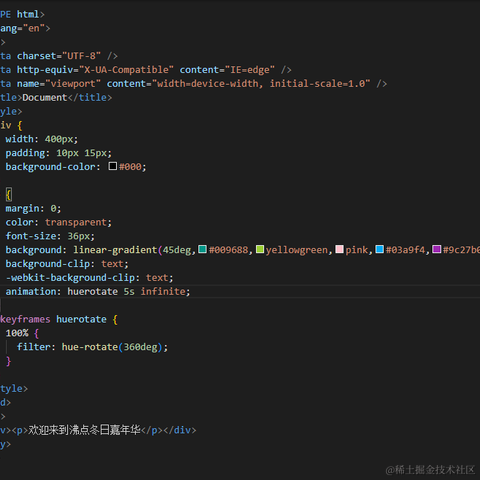The height and width of the screenshot is (480, 480).
Task: Click the '"UTF-8"' charset value
Action: click(81, 56)
